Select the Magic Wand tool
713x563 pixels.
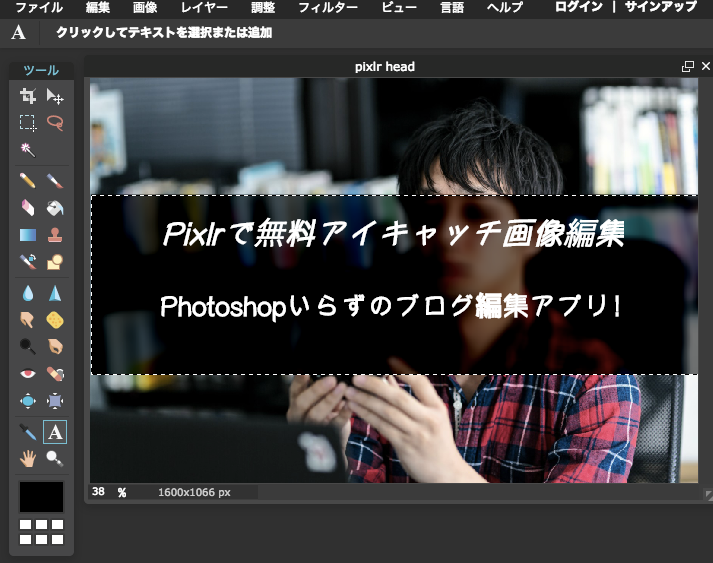[x=28, y=150]
